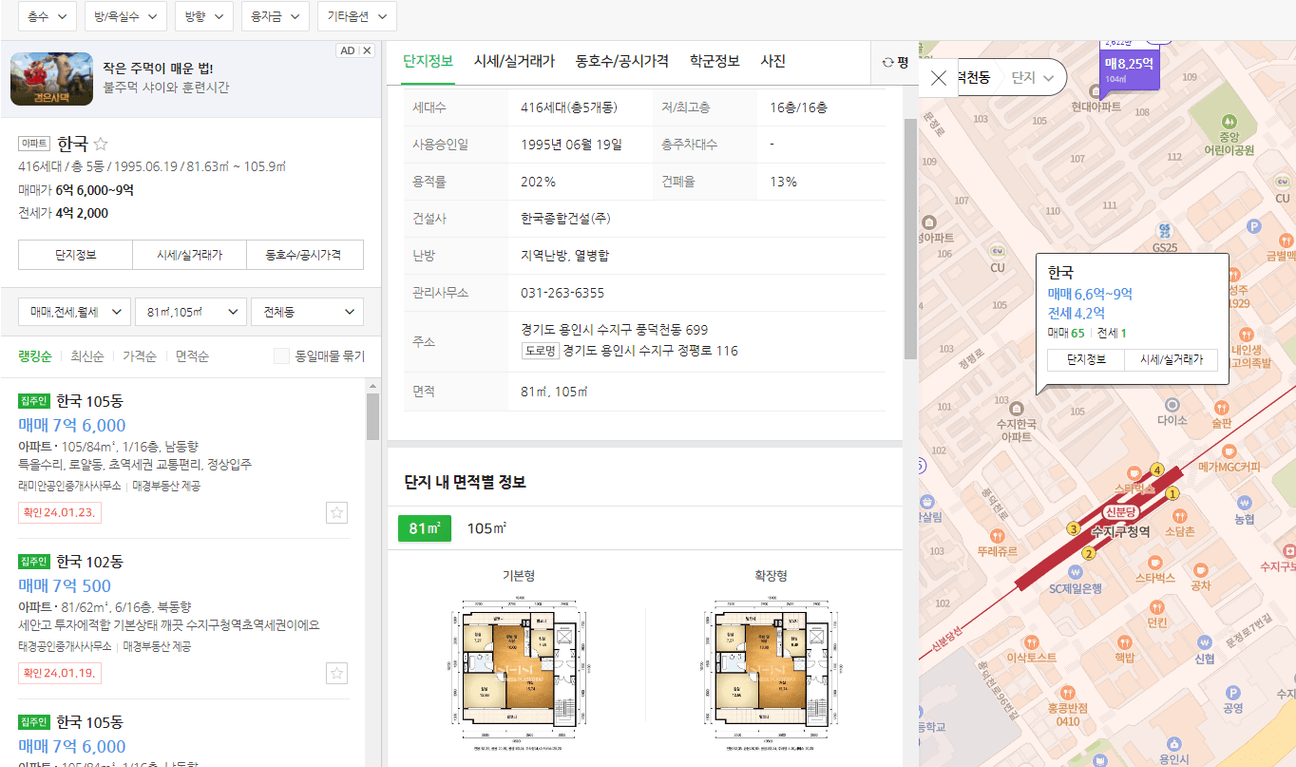The width and height of the screenshot is (1296, 767).
Task: Open the 융자금 filter dropdown
Action: click(275, 16)
